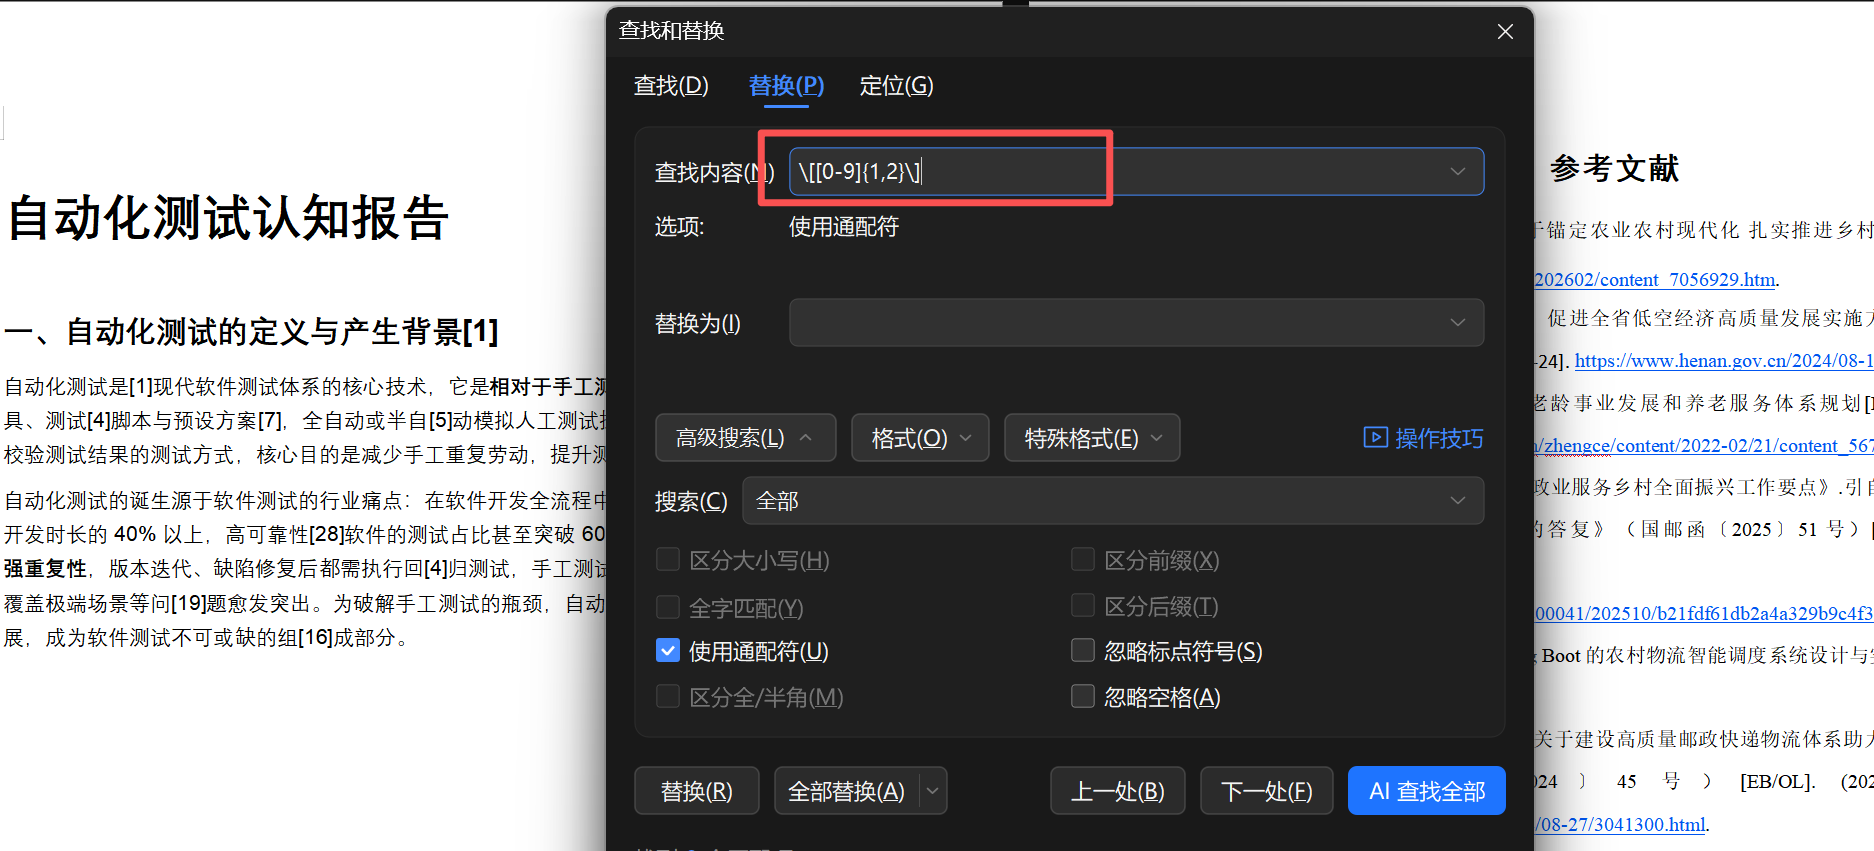The image size is (1874, 851).
Task: Open the 00041/202510 reference link
Action: 1704,614
